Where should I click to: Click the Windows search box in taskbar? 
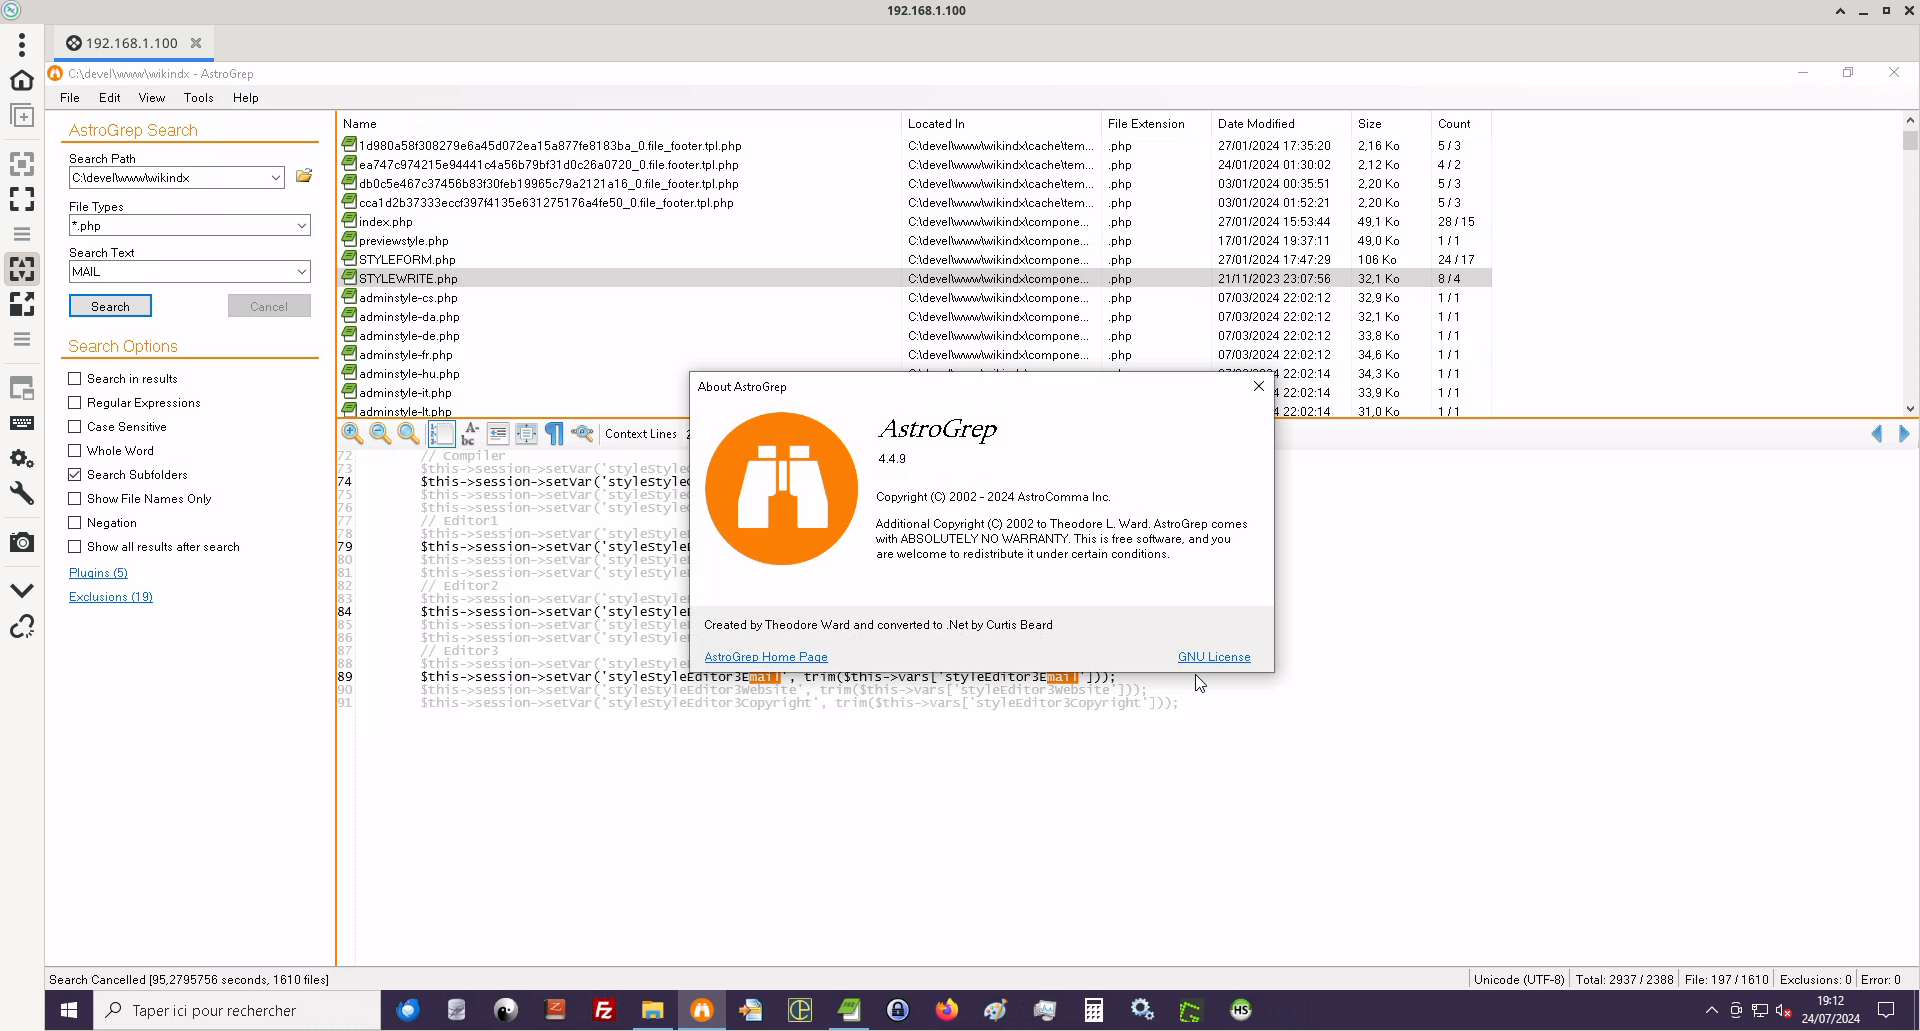click(x=237, y=1010)
